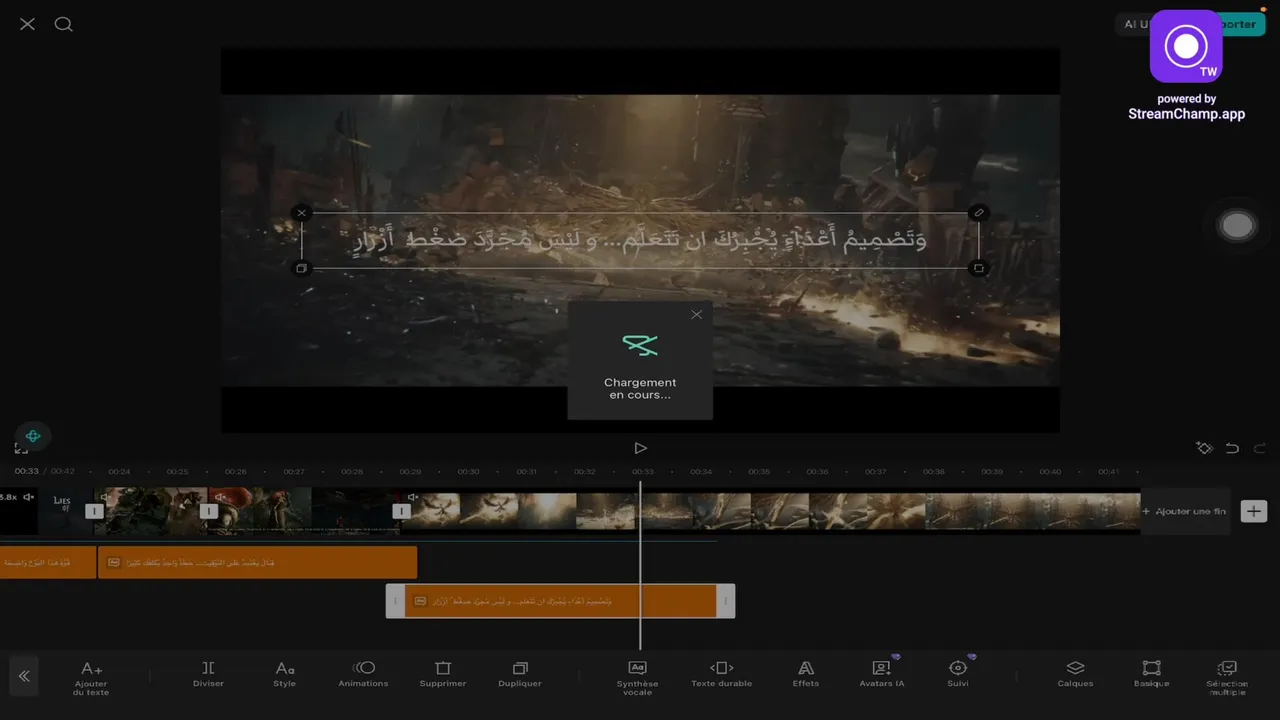1280x720 pixels.
Task: Redo the last action
Action: tap(1260, 448)
